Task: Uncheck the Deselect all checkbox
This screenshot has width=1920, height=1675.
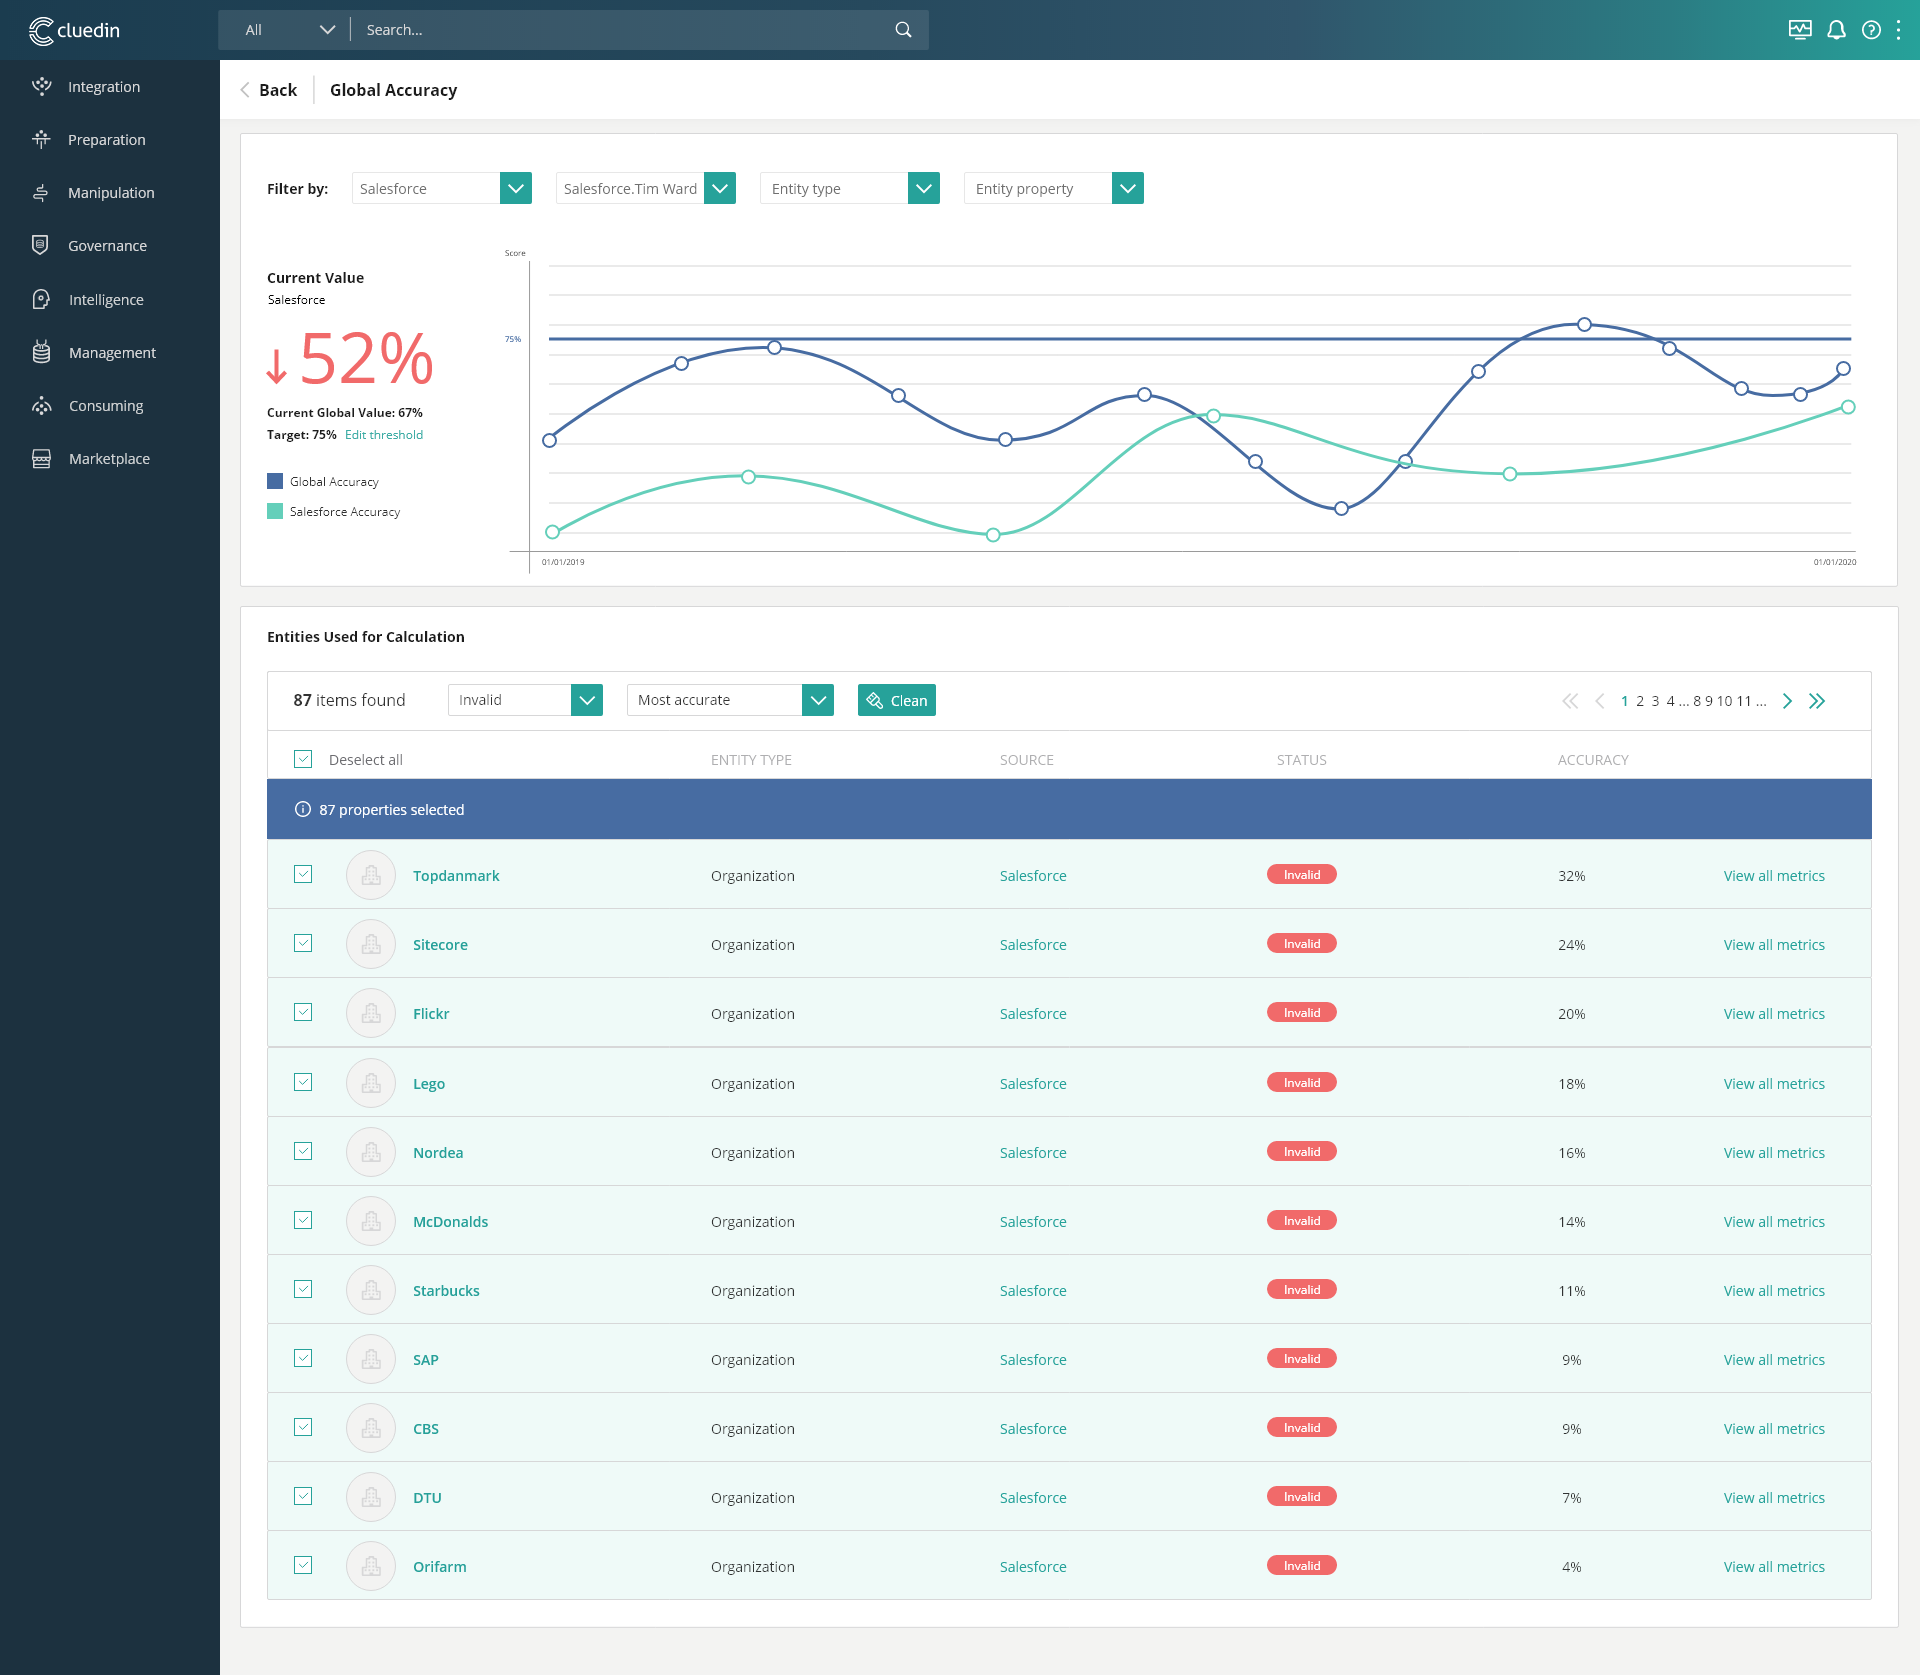Action: 303,759
